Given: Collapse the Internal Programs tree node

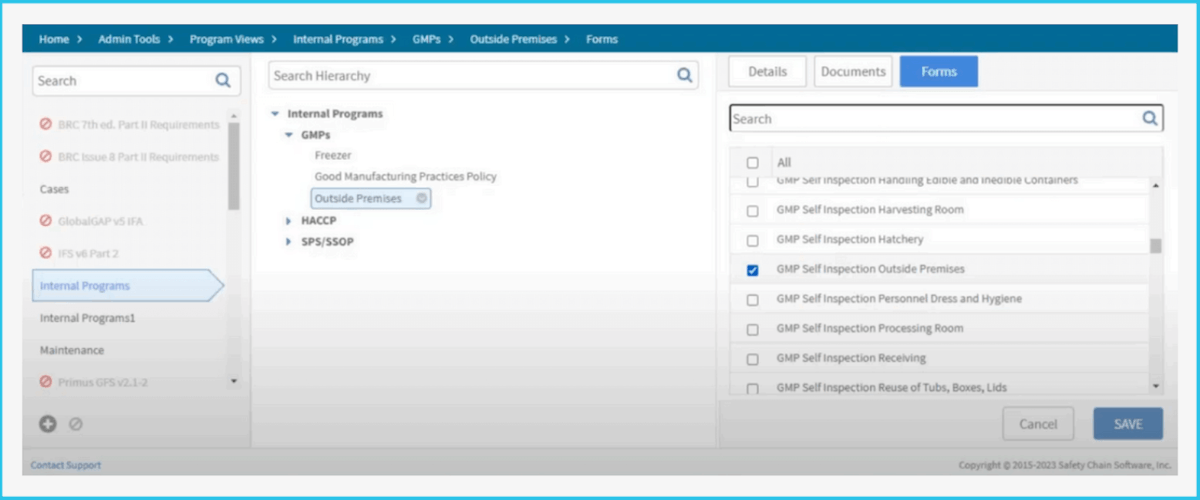Looking at the screenshot, I should pyautogui.click(x=275, y=114).
